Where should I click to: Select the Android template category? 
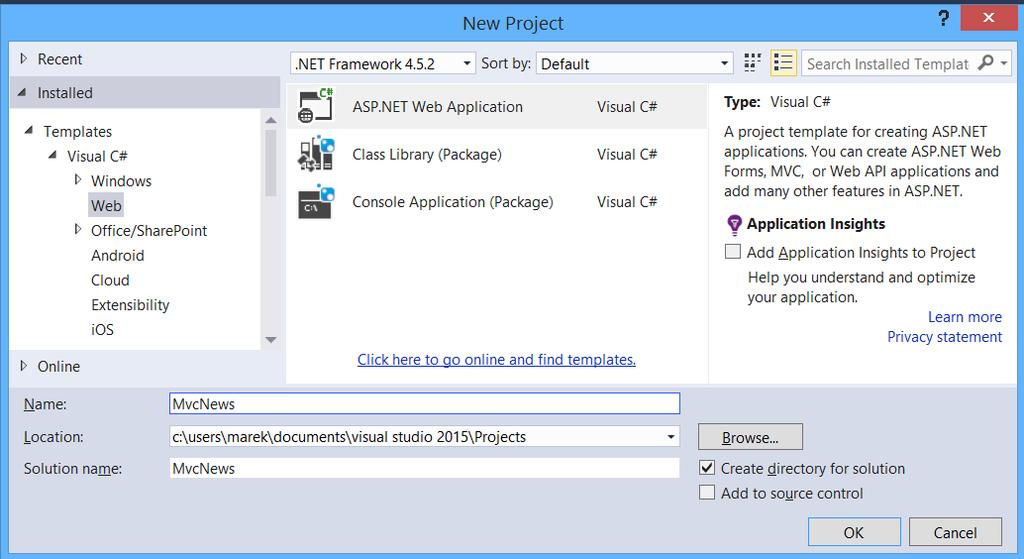118,255
